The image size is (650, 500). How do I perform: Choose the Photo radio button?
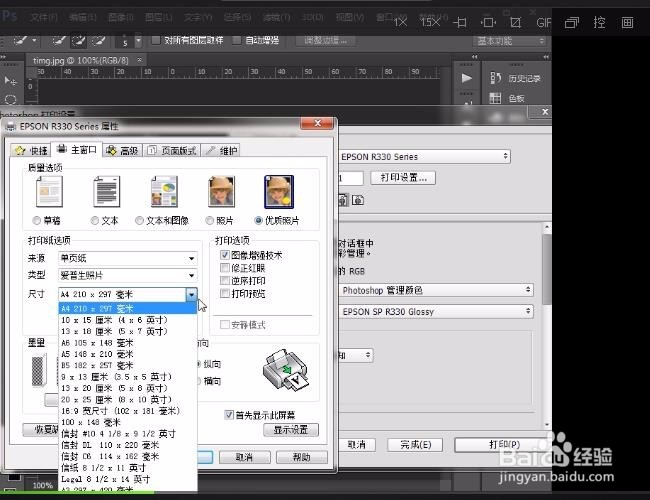(x=209, y=221)
